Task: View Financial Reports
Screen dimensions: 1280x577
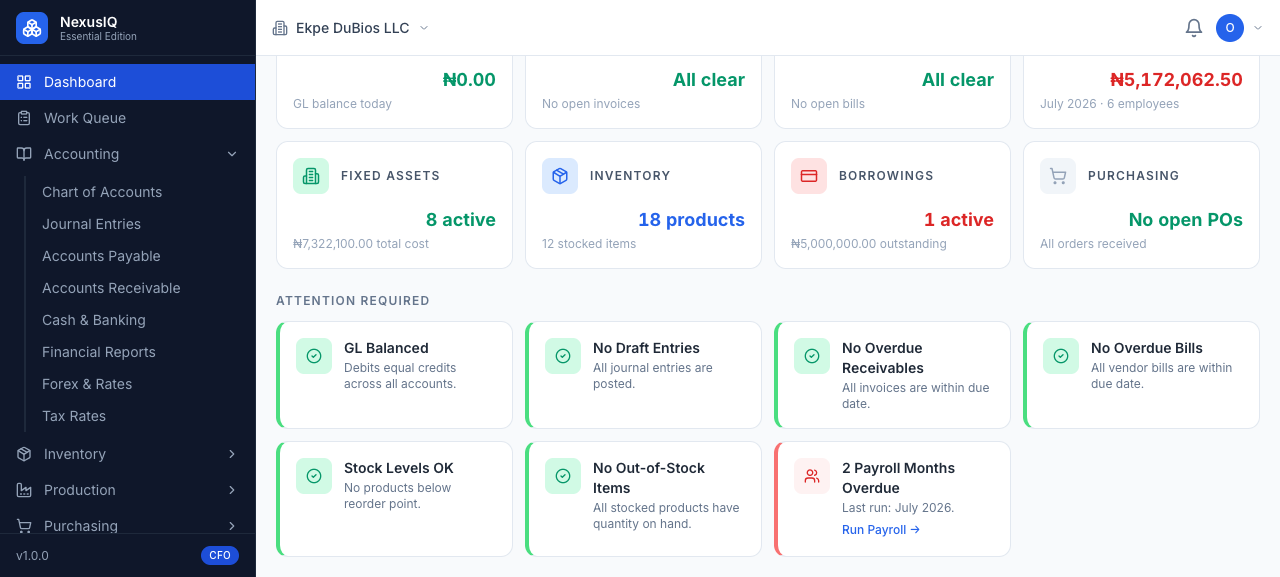Action: click(x=99, y=352)
